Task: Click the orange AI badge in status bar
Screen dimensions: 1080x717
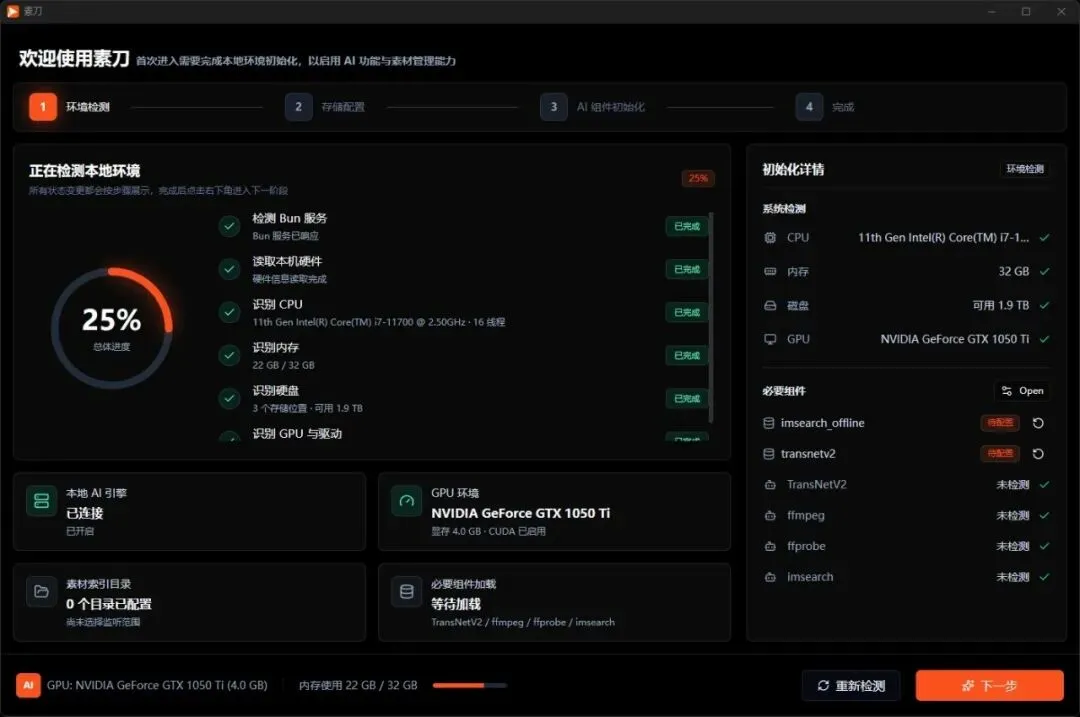Action: tap(28, 685)
